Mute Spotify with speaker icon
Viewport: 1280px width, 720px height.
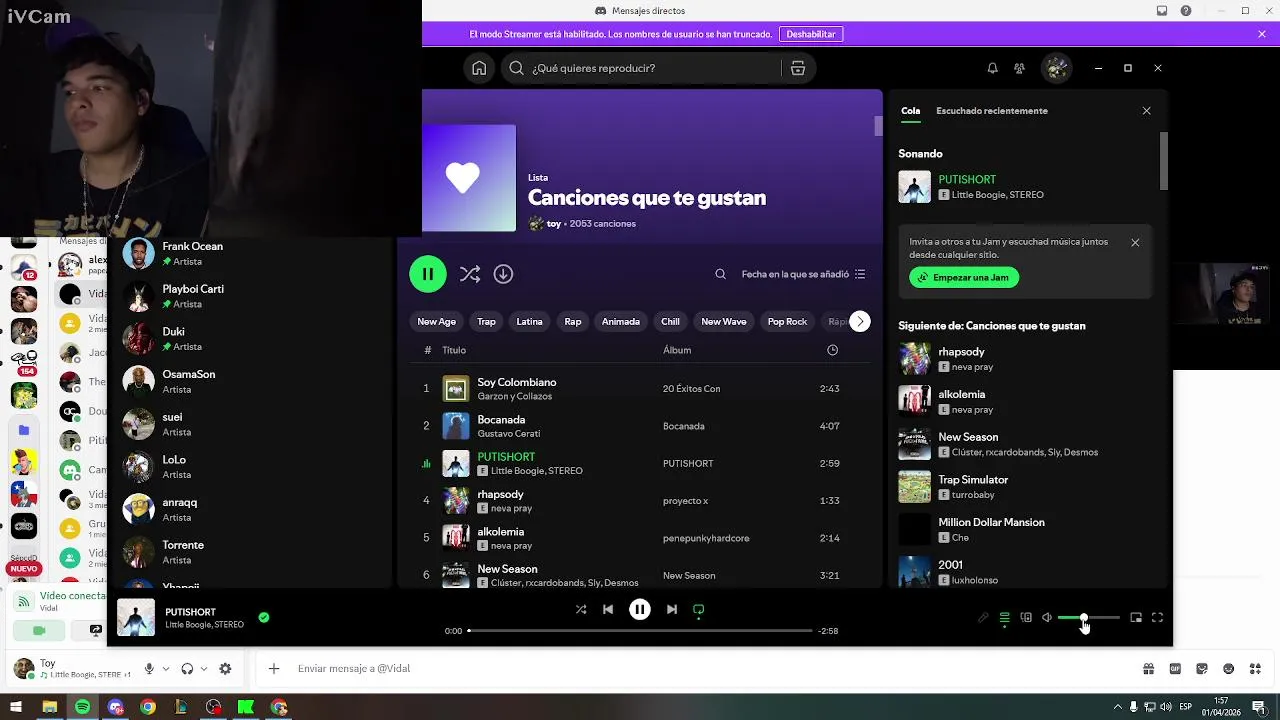click(1047, 618)
